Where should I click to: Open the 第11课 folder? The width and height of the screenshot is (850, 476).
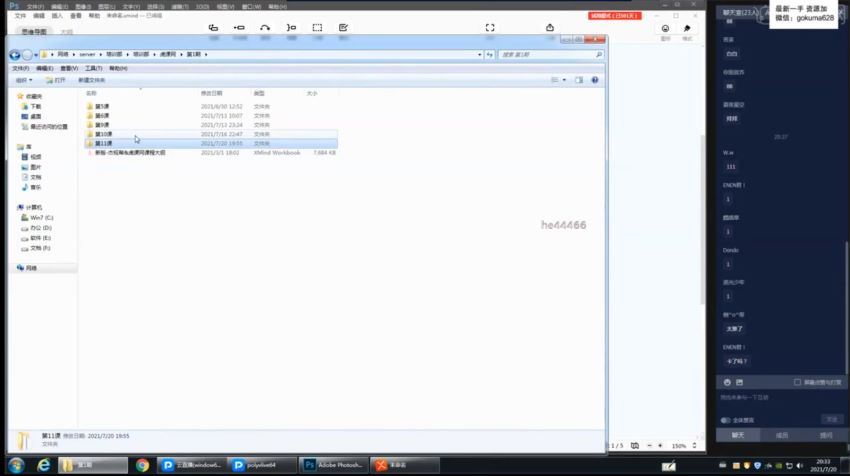pos(103,143)
